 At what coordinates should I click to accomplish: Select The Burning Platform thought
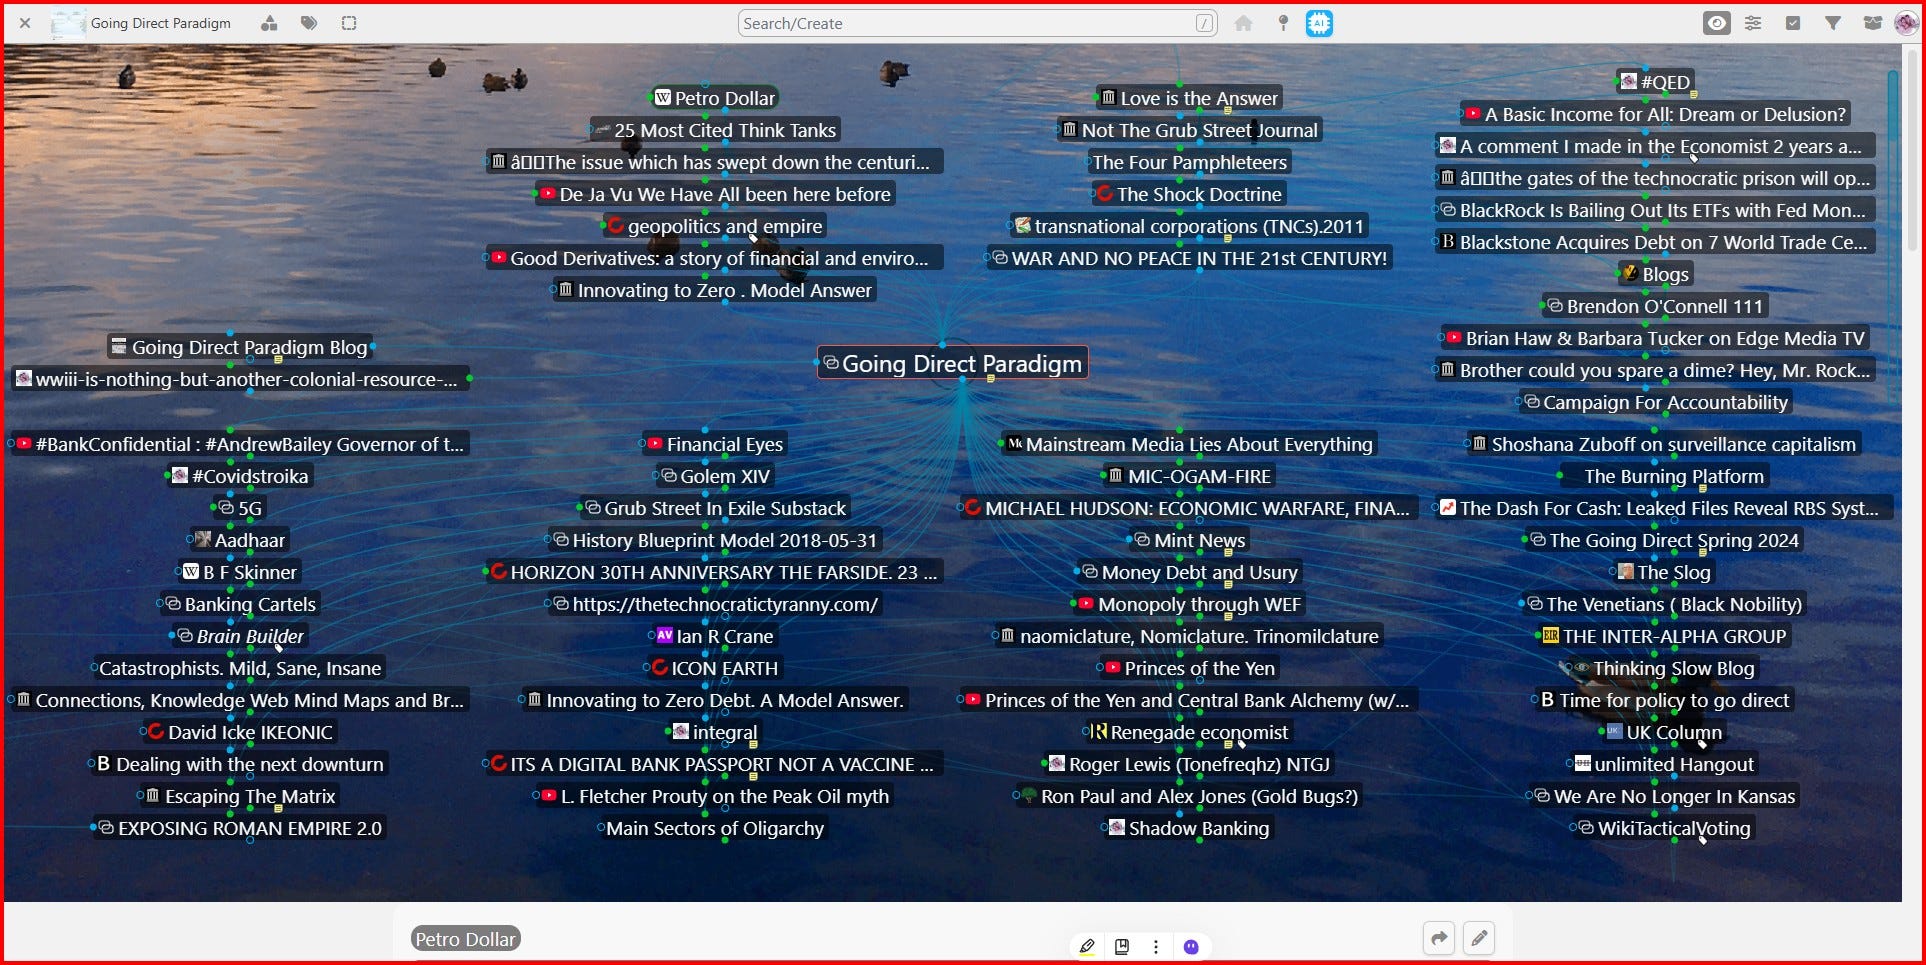[1664, 476]
